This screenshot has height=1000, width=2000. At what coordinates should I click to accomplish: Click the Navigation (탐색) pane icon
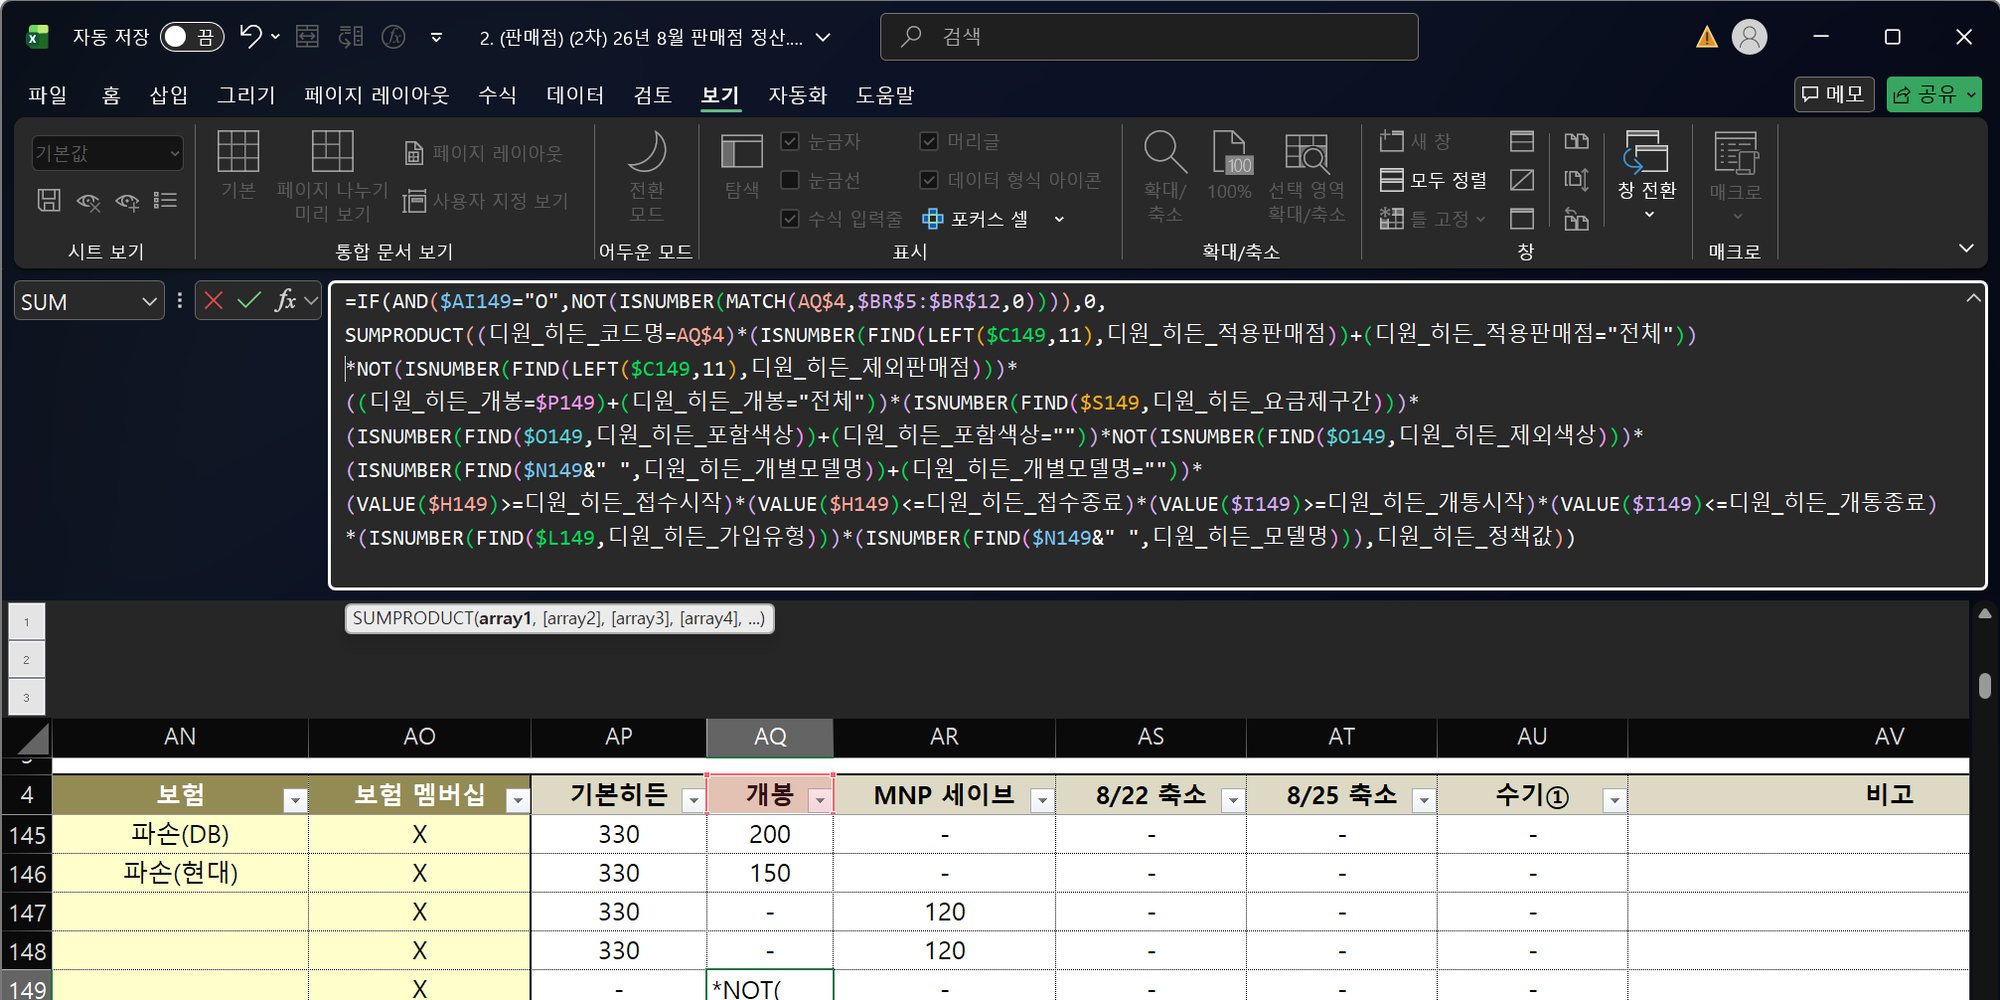[x=741, y=152]
